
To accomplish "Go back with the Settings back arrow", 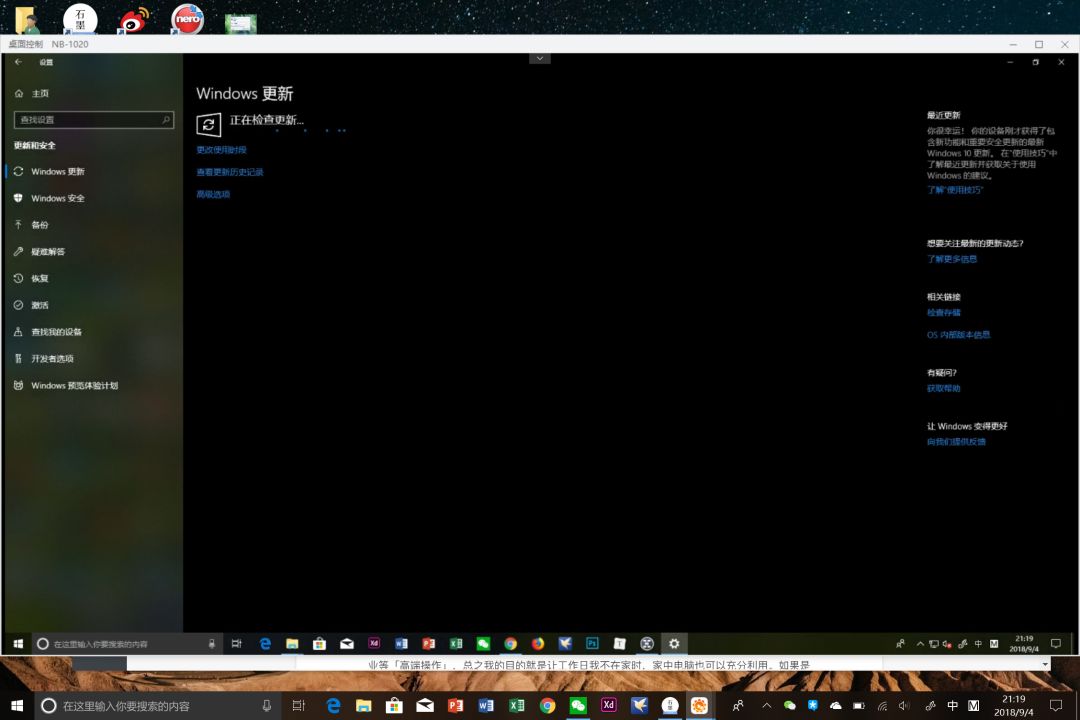I will click(19, 62).
